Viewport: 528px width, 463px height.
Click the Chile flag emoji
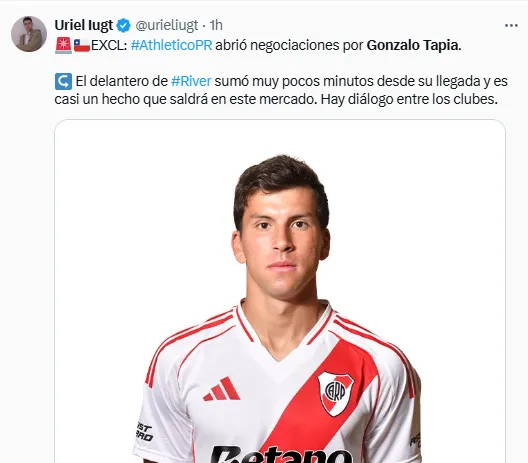tap(82, 45)
